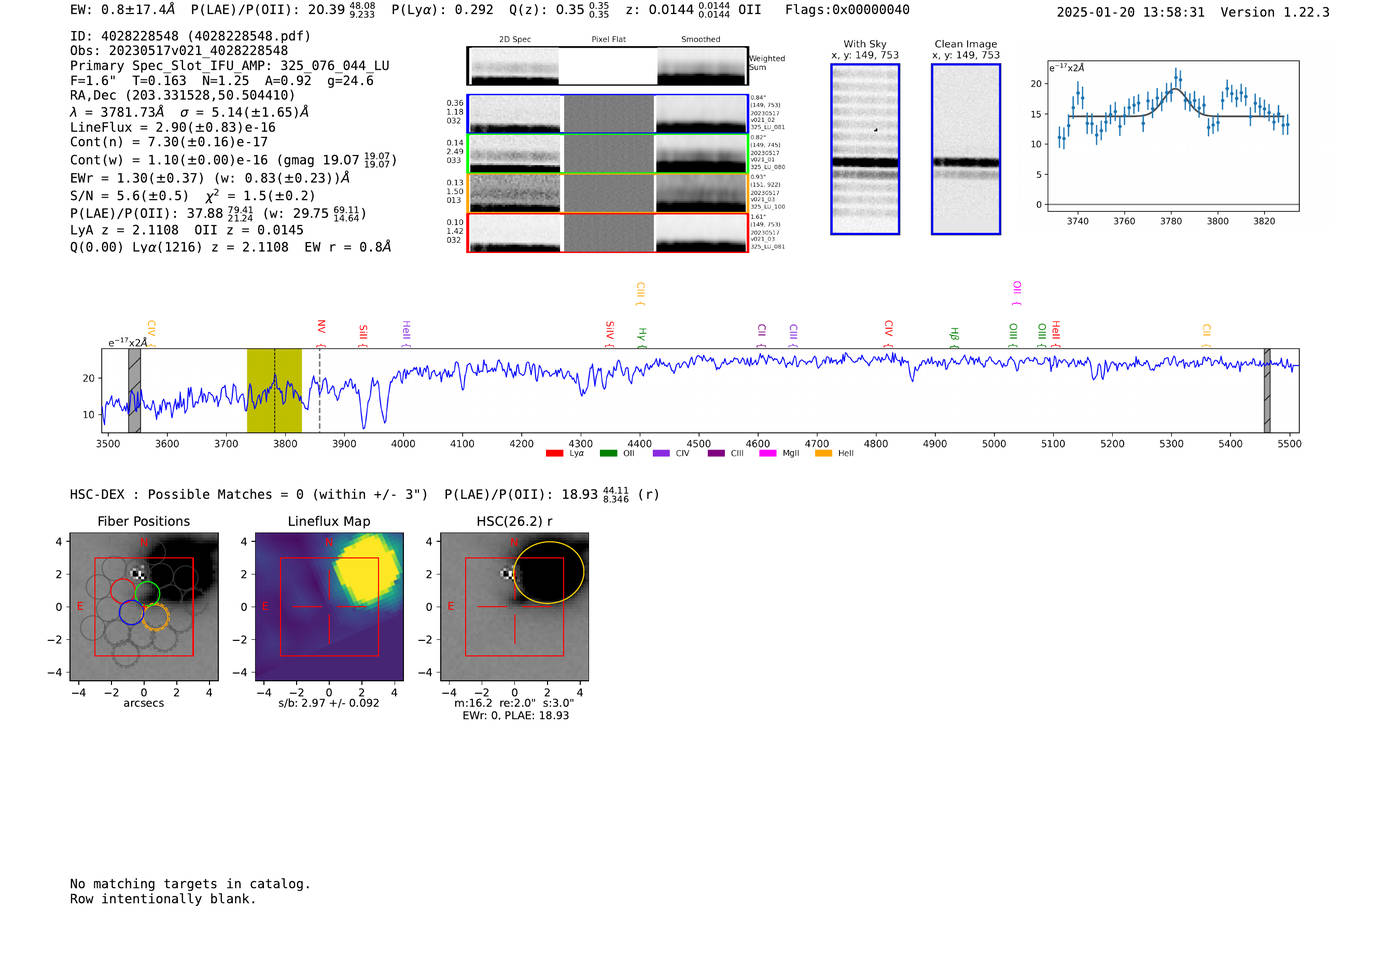Click the green Hγ line label
The image size is (1400, 953).
pos(642,337)
